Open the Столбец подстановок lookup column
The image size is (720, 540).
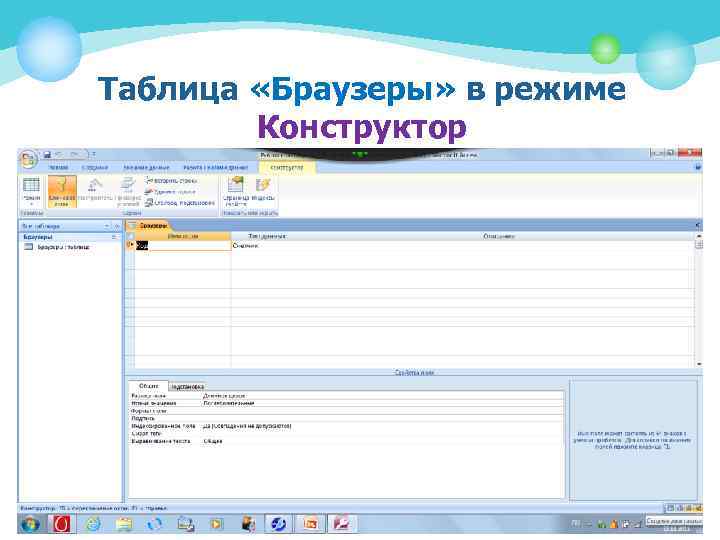click(x=180, y=202)
